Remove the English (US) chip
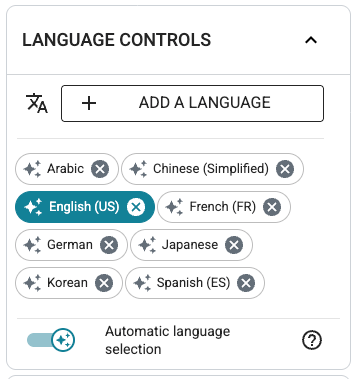Screen dimensions: 364x379 coord(136,207)
